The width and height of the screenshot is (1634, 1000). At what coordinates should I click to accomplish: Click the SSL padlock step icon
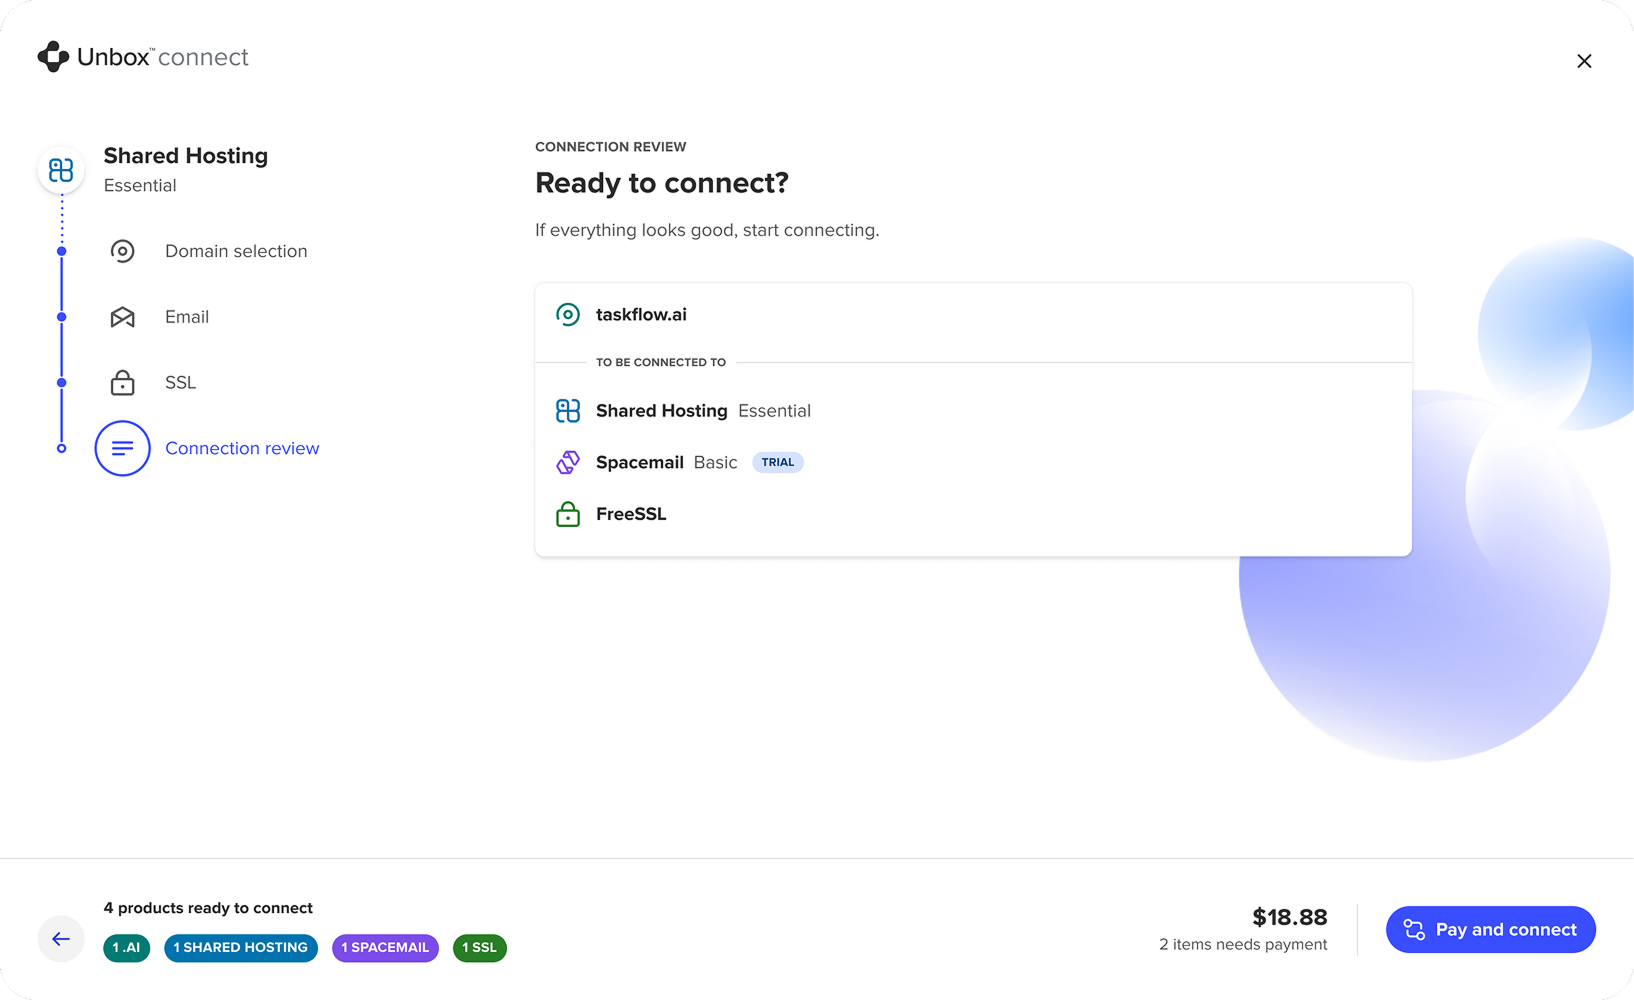[123, 382]
